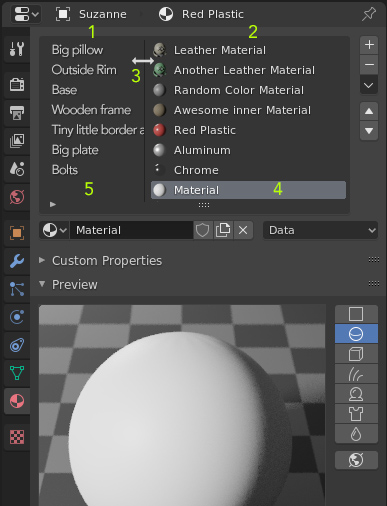Select the Red Plastic slot
The height and width of the screenshot is (506, 387).
tap(248, 130)
